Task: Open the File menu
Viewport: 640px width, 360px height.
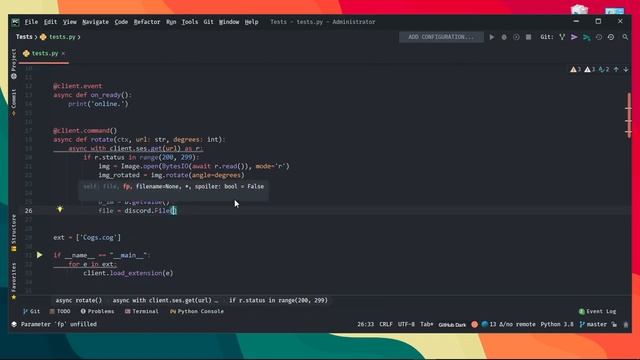Action: click(x=31, y=22)
